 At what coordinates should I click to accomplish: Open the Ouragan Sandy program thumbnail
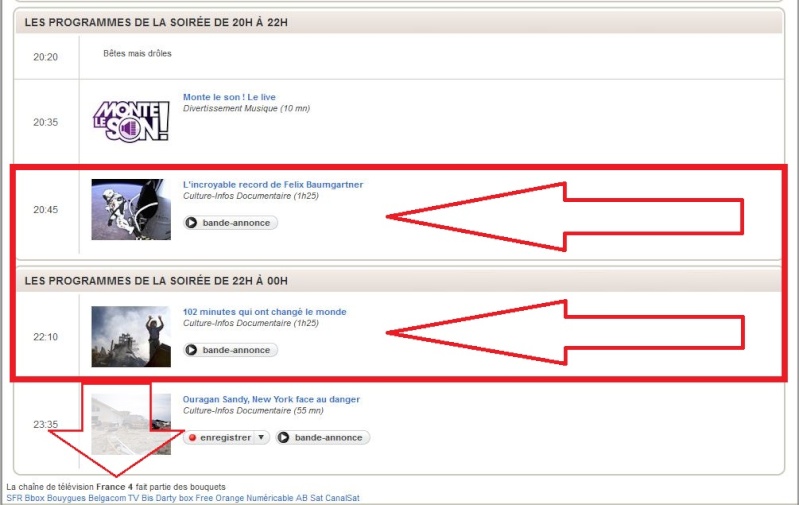[131, 424]
